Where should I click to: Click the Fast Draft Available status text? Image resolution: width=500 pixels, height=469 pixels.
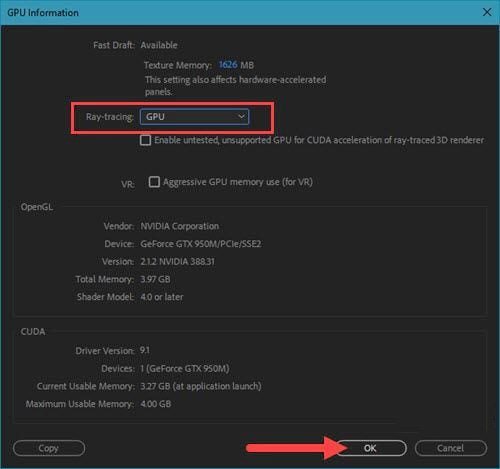coord(159,45)
